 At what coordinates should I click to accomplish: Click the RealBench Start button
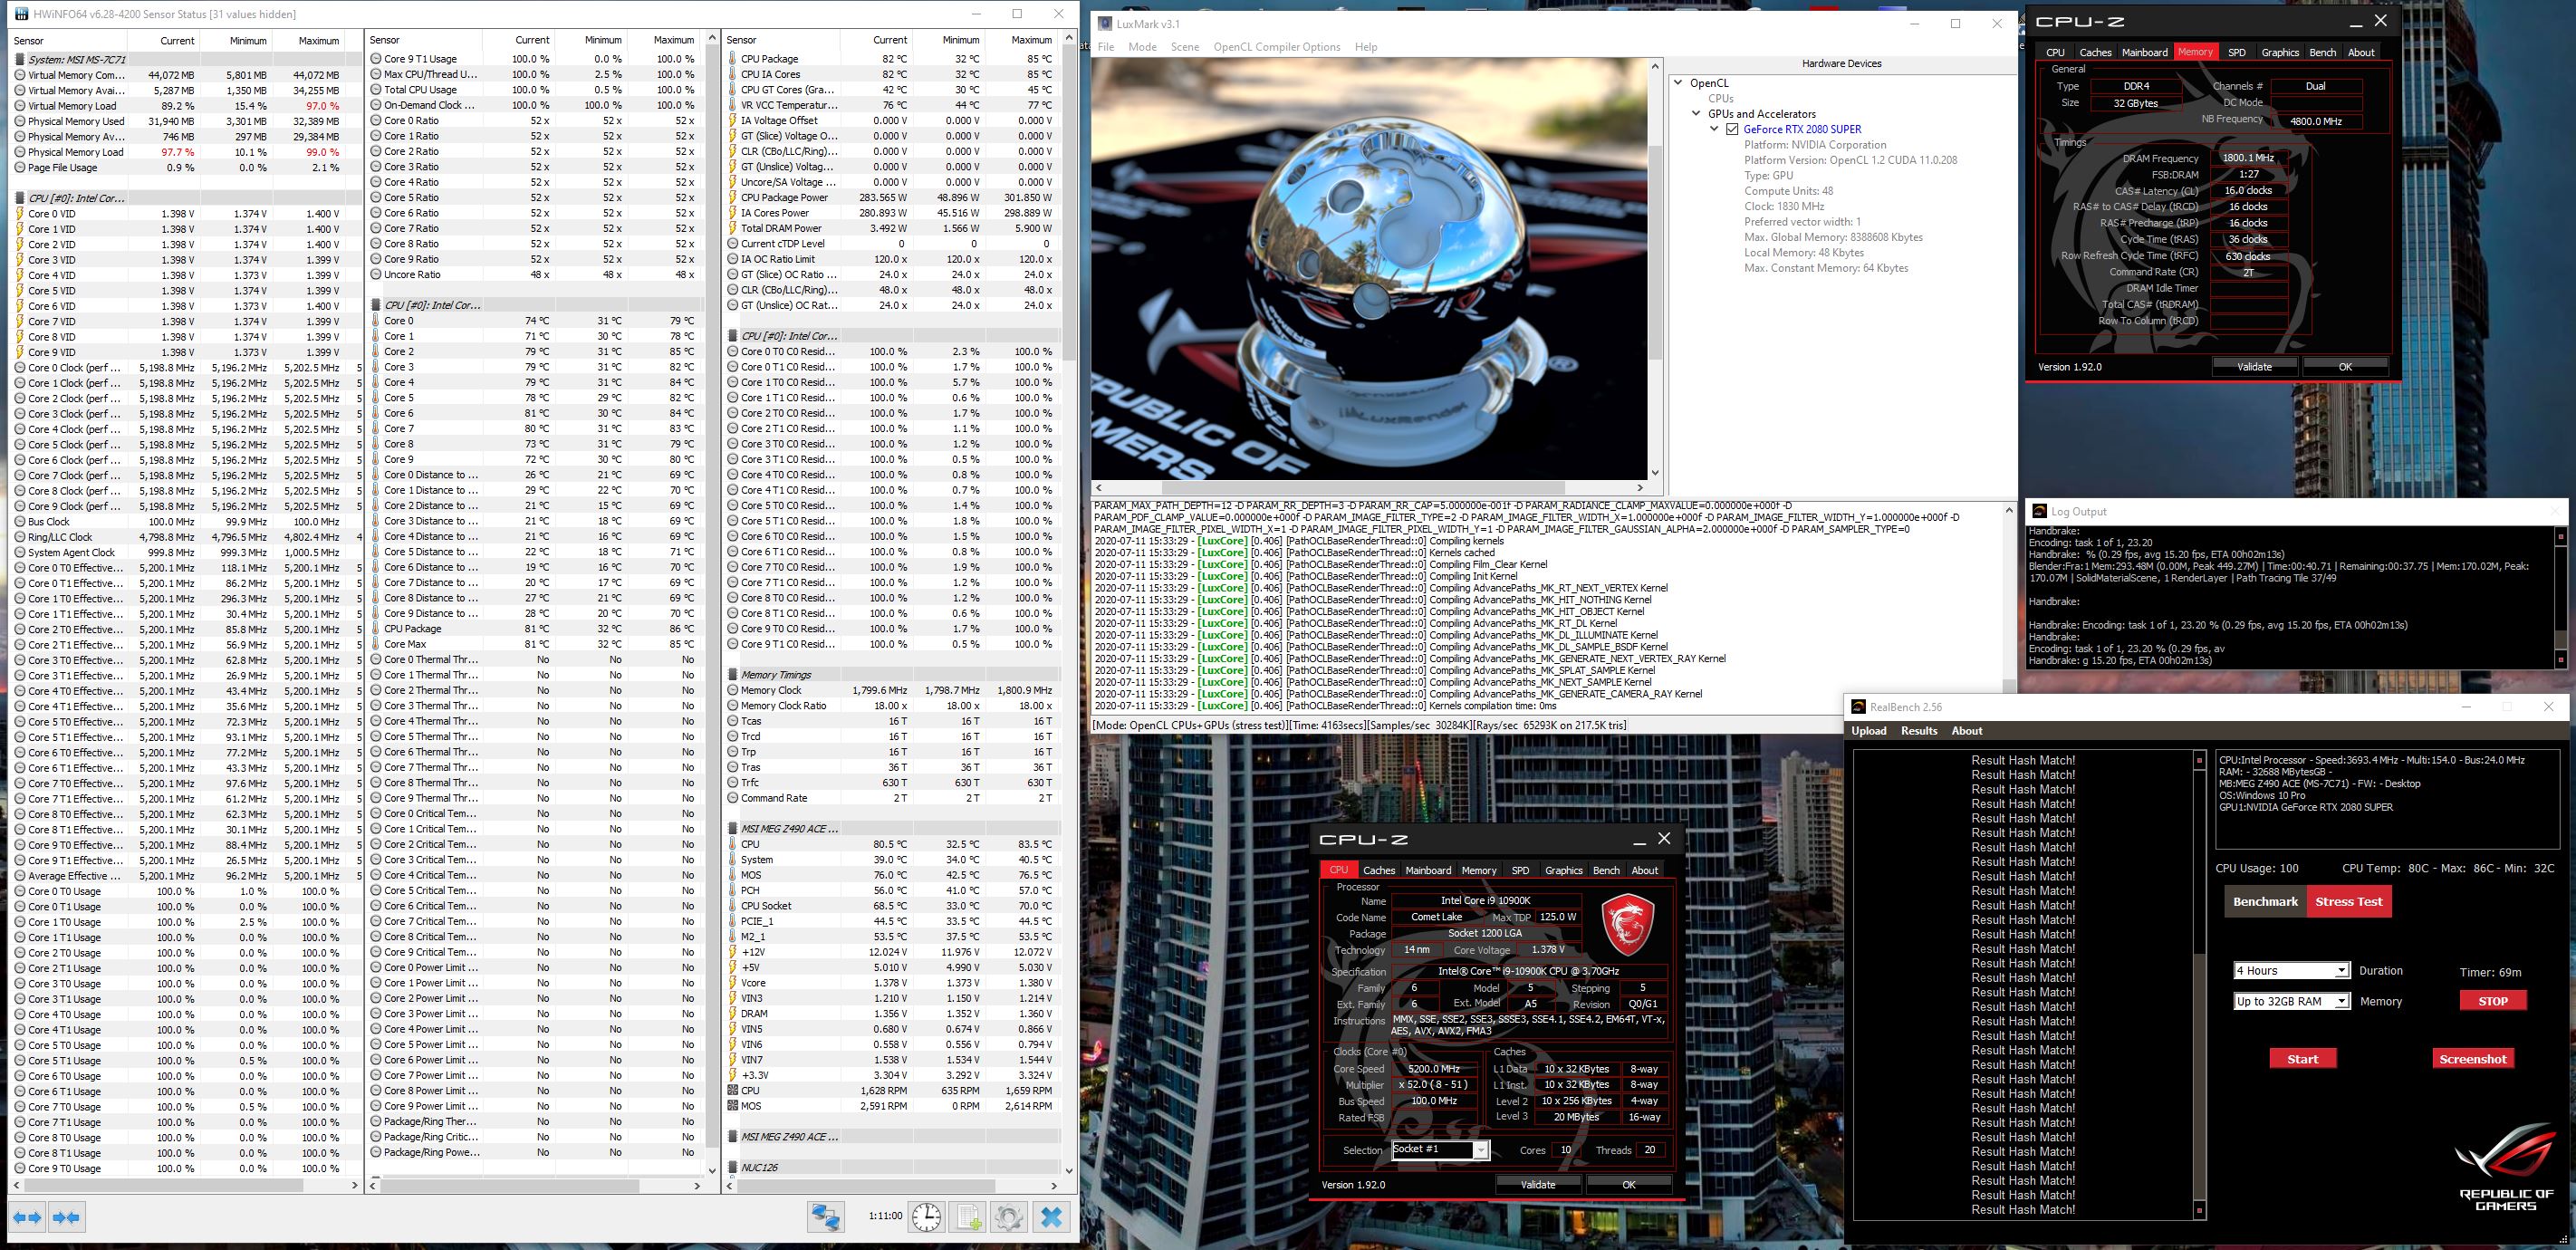[2302, 1059]
